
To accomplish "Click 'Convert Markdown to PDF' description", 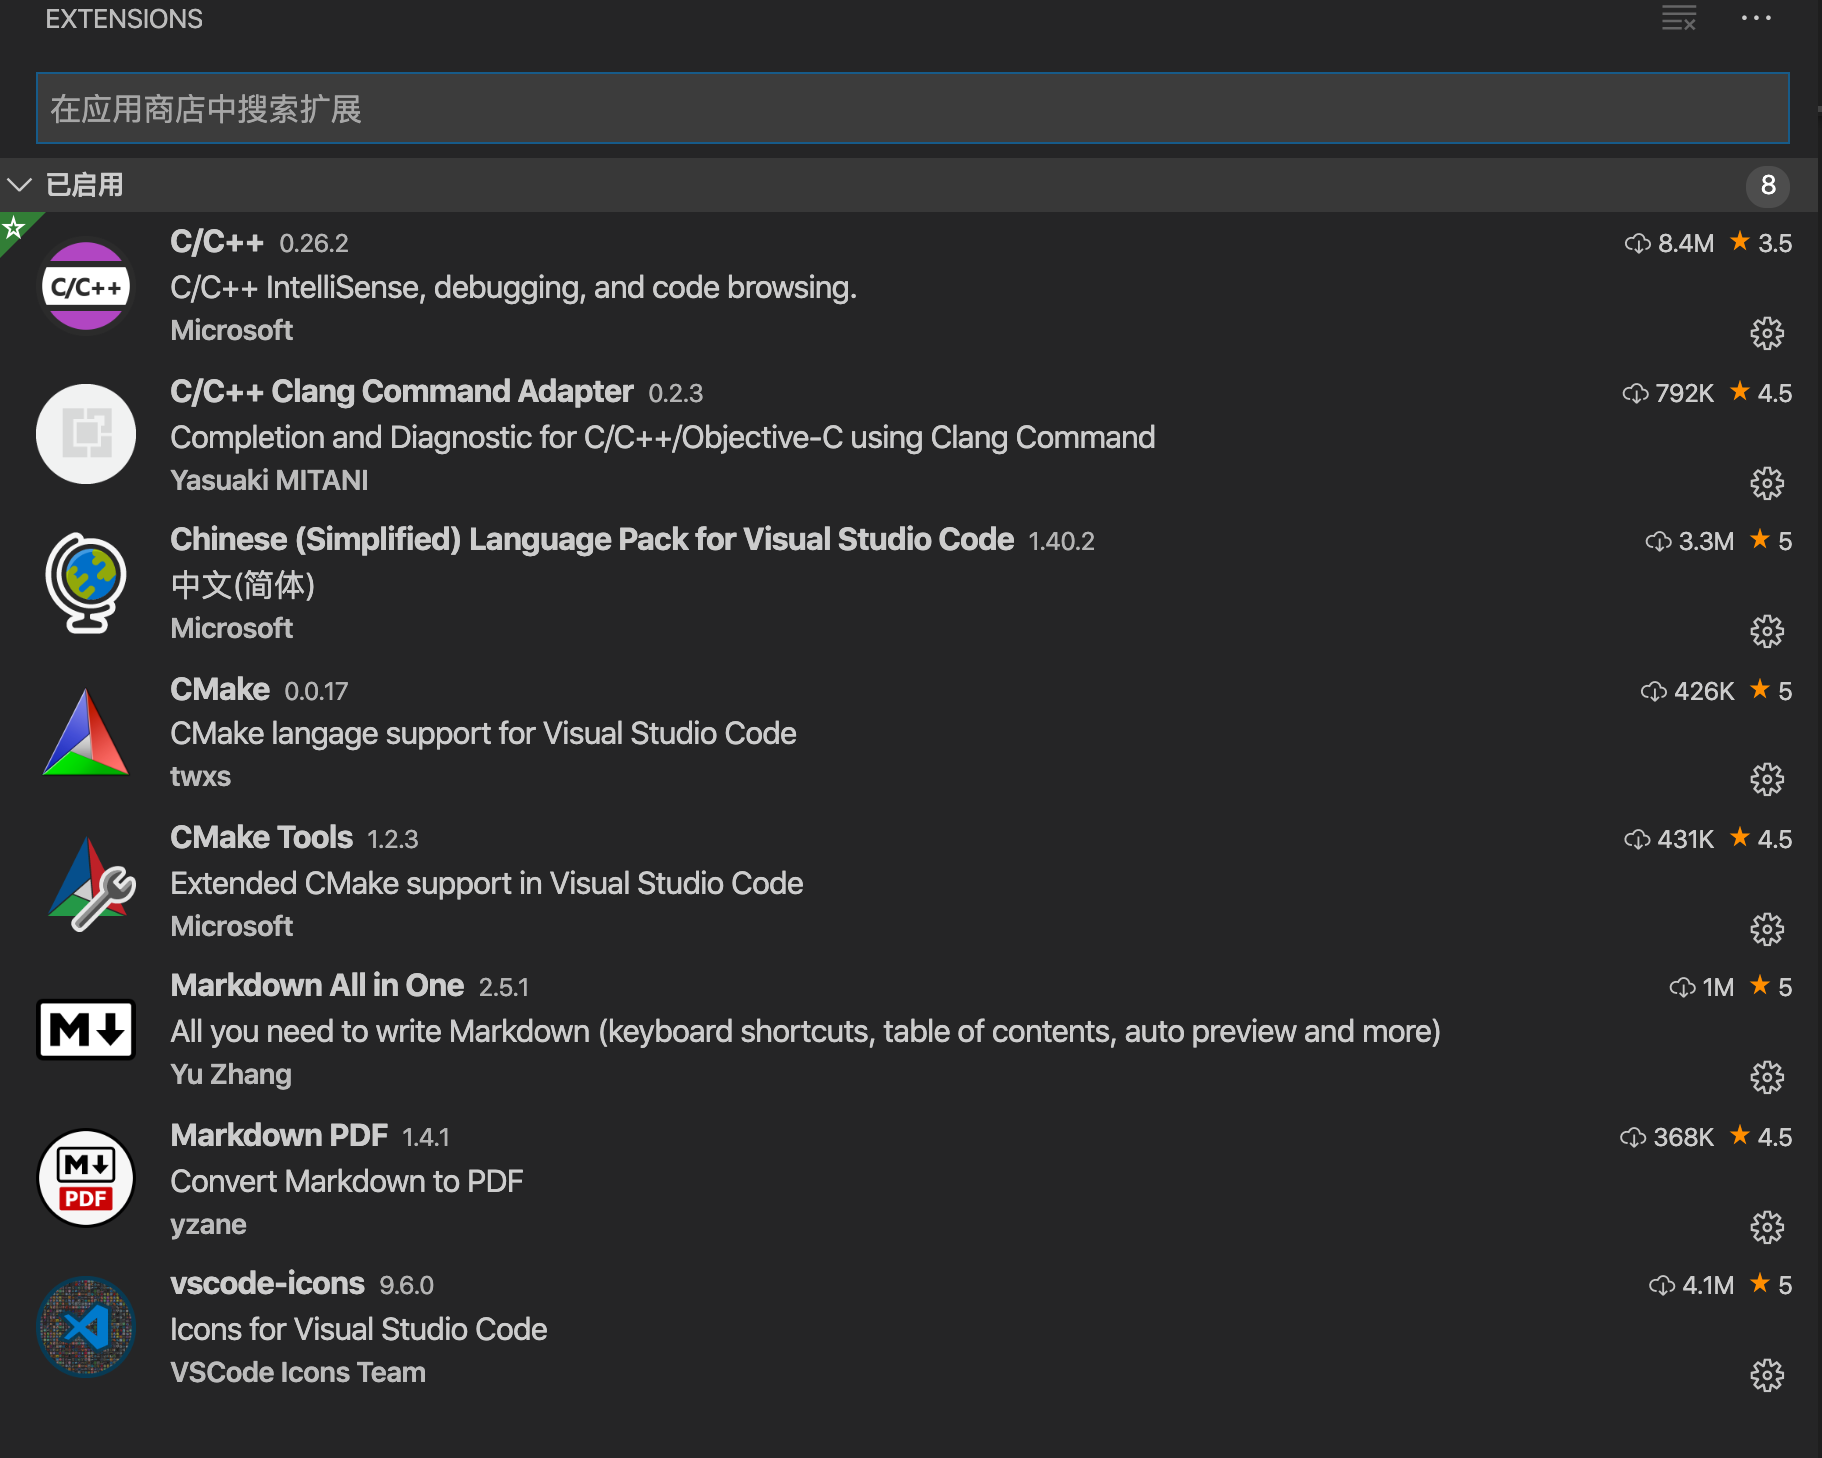I will 347,1181.
